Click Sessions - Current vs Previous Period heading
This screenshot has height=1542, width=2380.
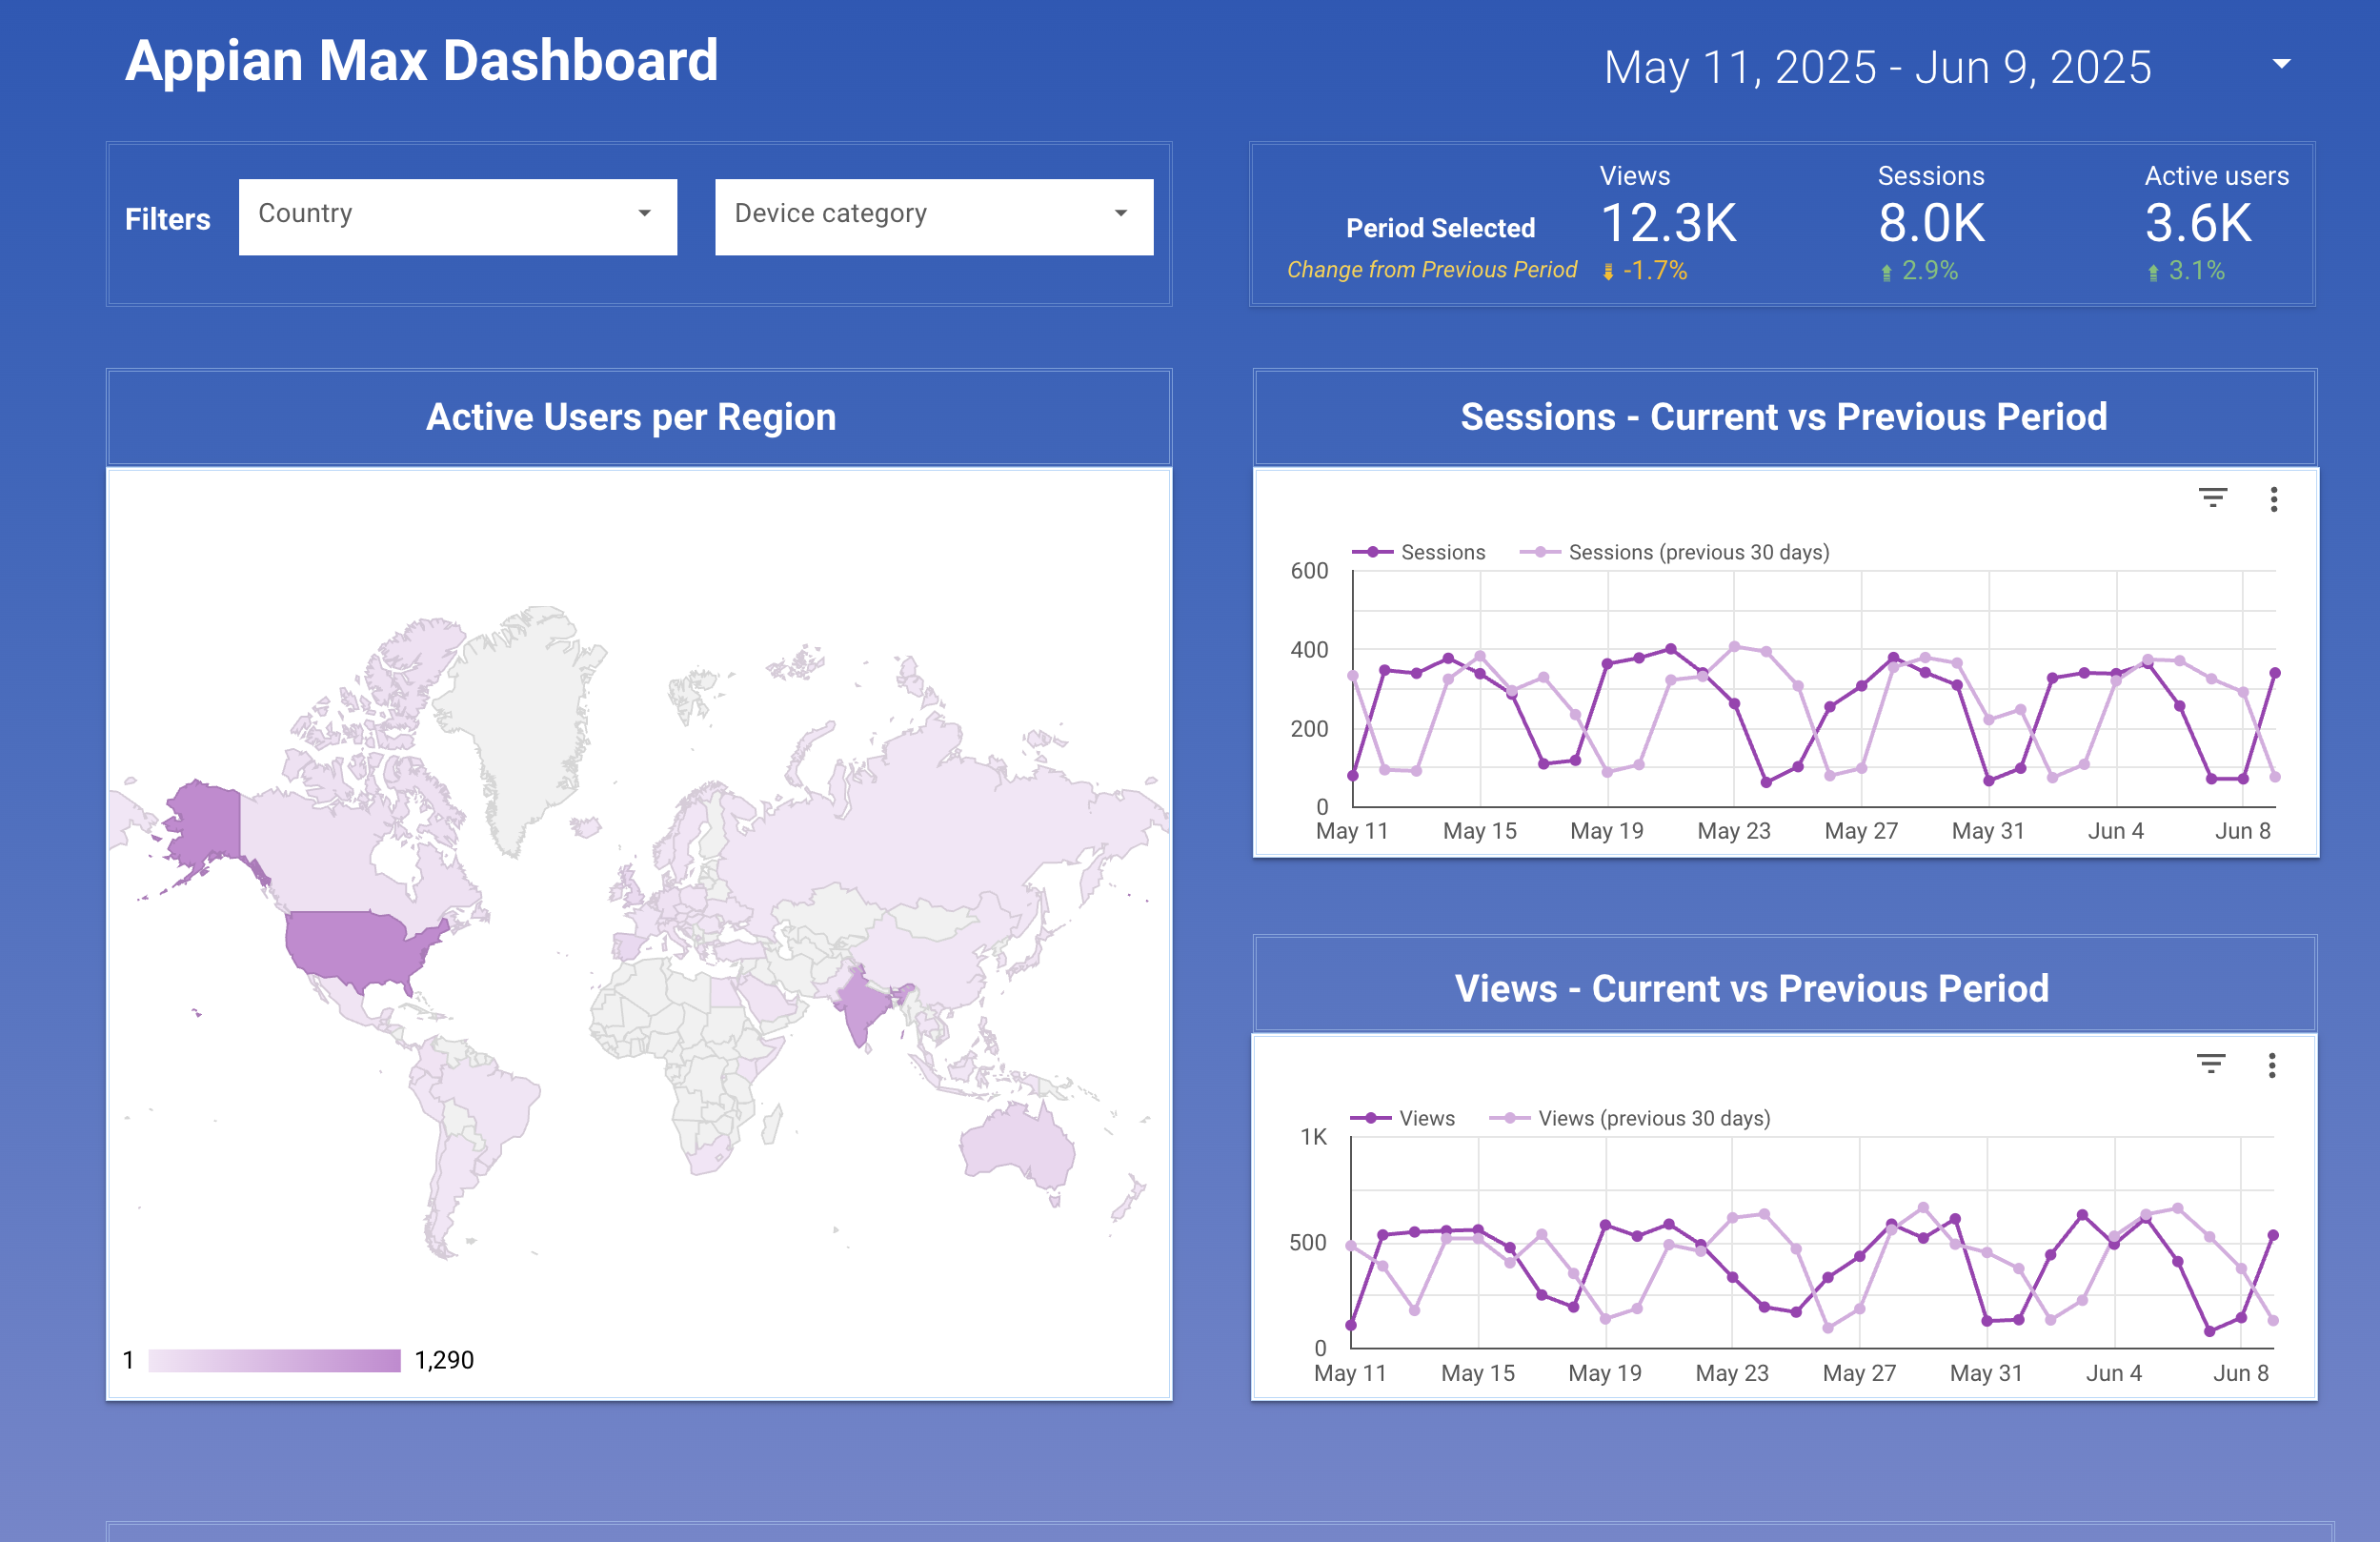click(x=1784, y=417)
